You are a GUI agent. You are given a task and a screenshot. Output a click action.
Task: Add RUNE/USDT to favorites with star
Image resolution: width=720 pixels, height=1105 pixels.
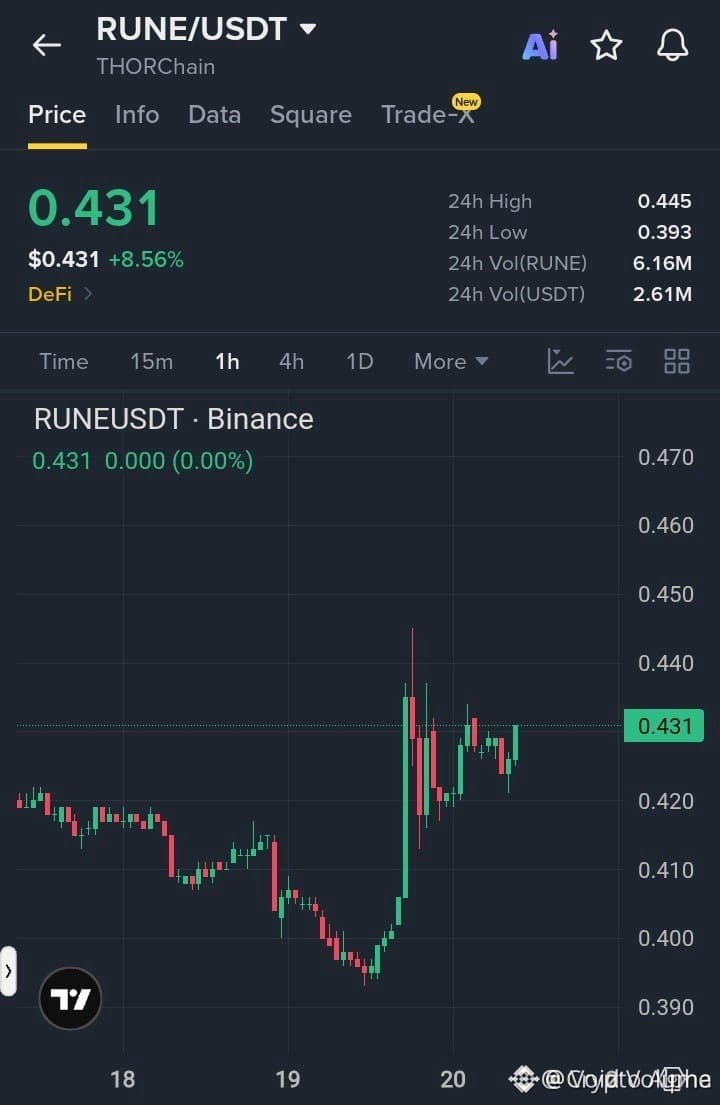[x=606, y=46]
